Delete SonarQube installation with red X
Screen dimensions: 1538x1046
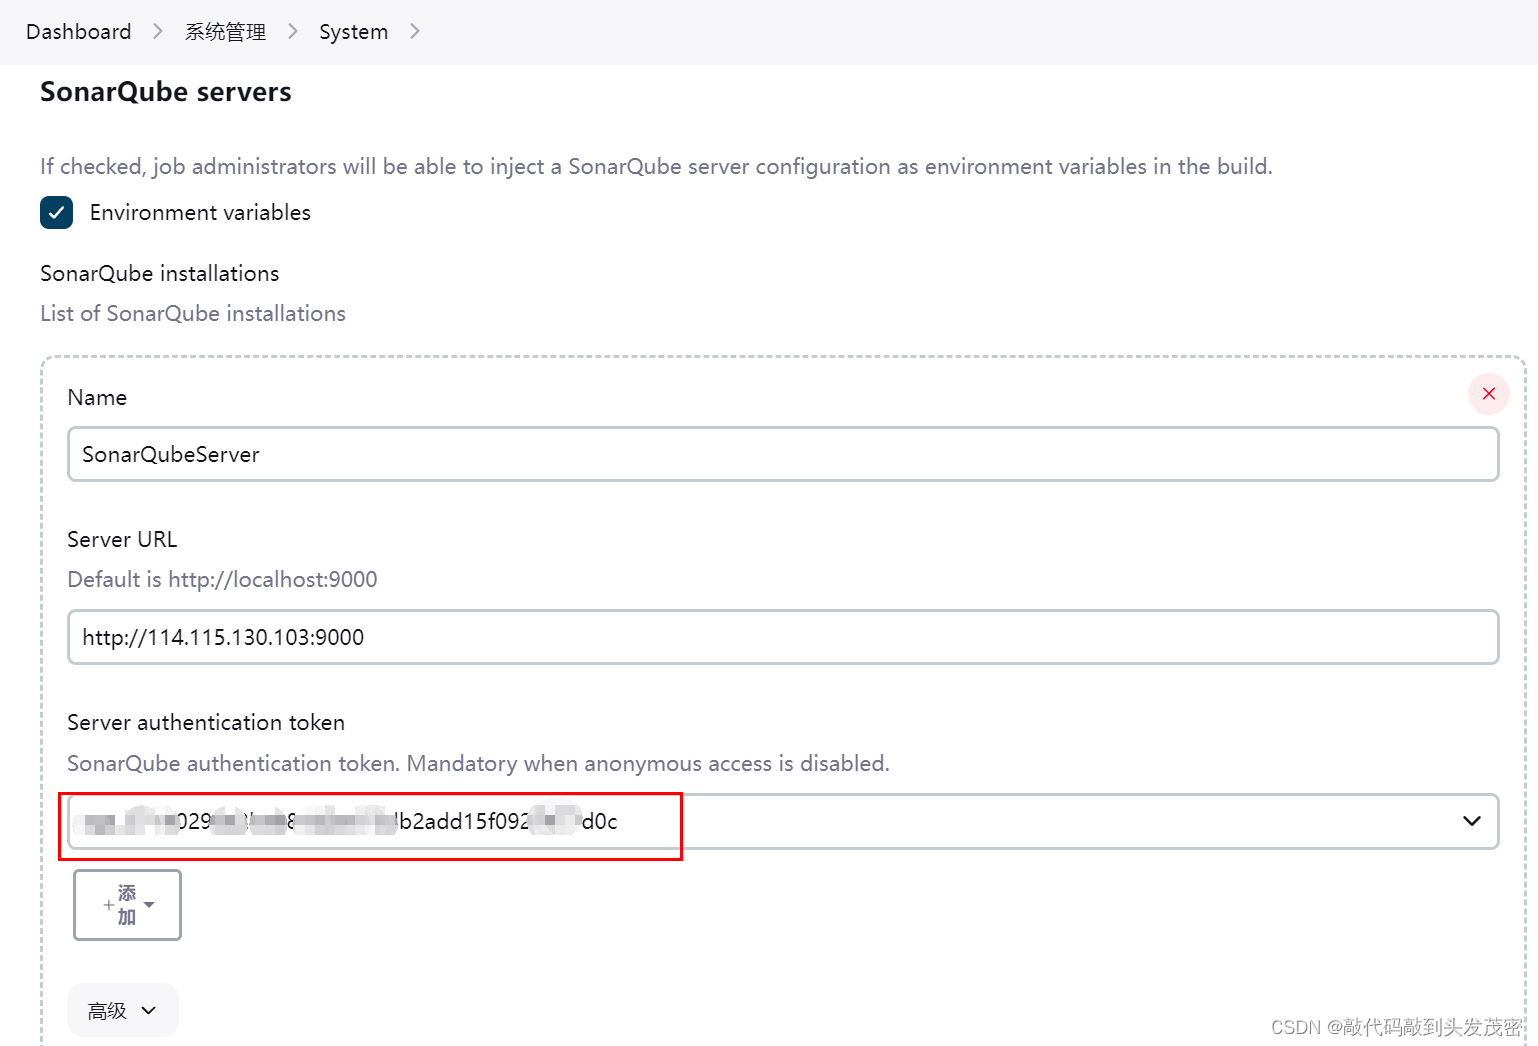click(x=1488, y=394)
